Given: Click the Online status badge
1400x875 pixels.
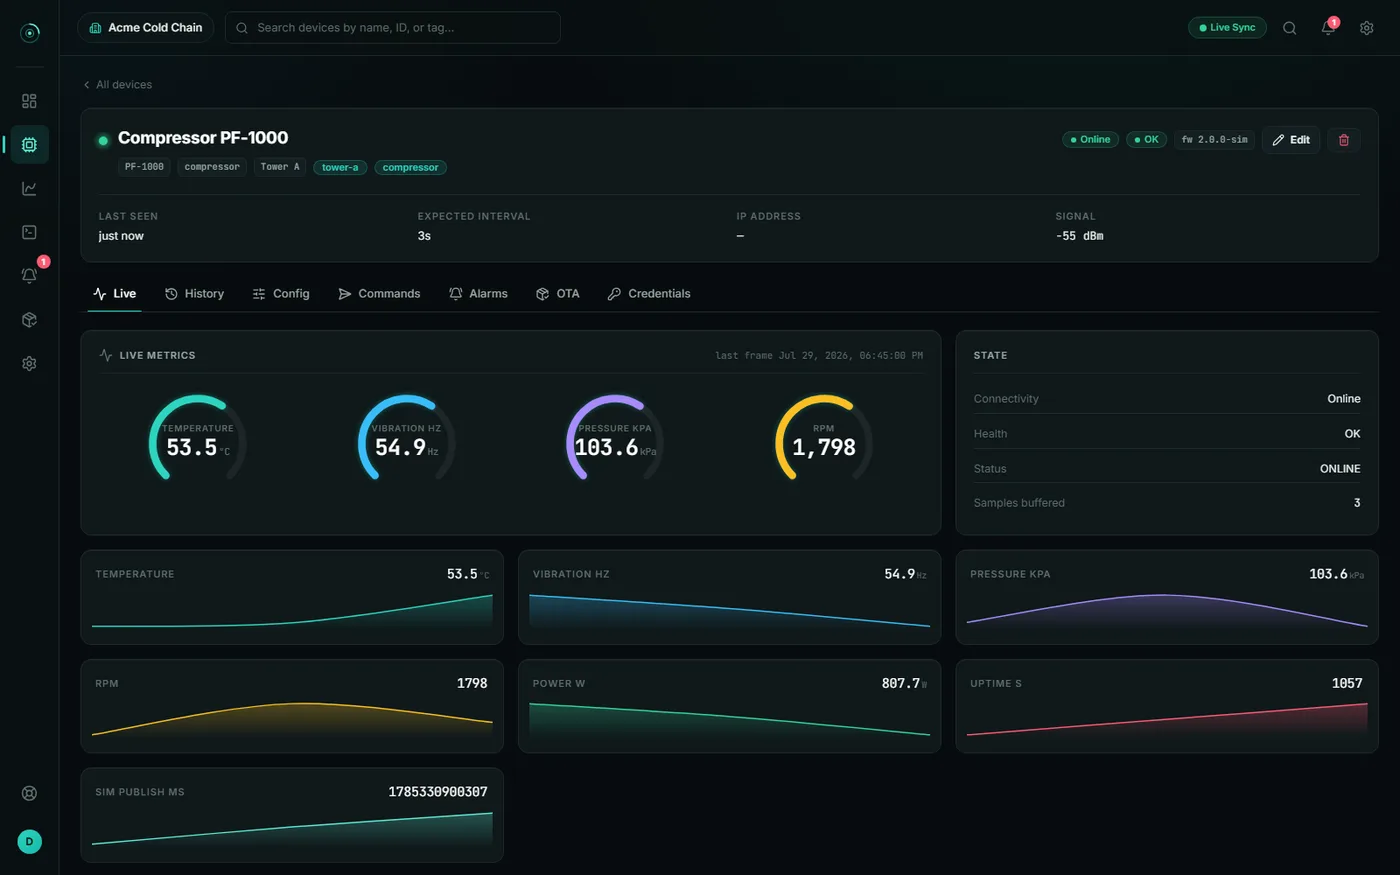Looking at the screenshot, I should tap(1090, 140).
